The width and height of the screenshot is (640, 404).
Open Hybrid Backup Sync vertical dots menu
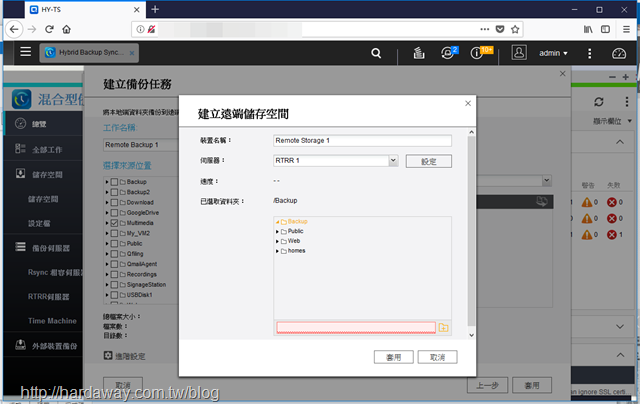tap(627, 102)
